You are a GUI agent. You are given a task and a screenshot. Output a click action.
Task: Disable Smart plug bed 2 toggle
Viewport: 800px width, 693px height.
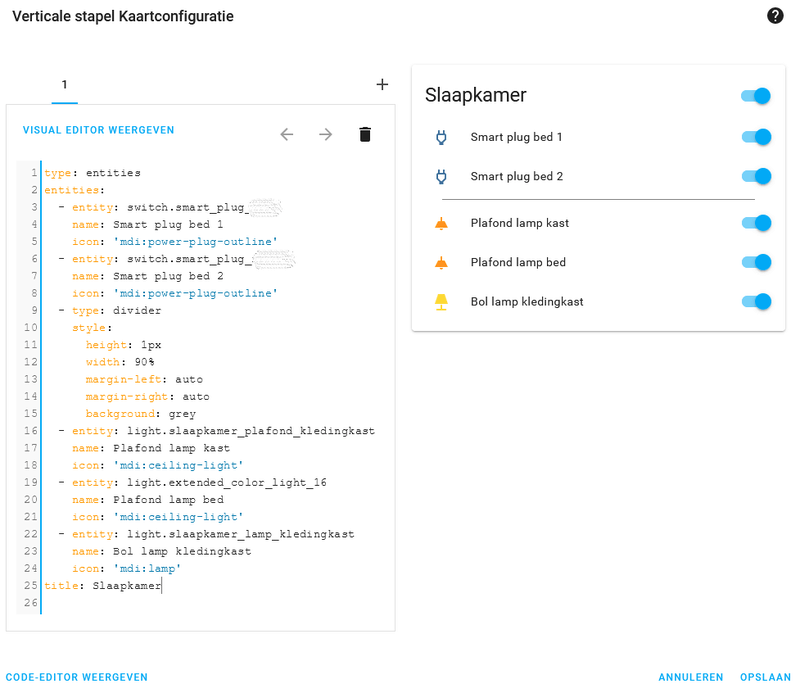tap(756, 177)
